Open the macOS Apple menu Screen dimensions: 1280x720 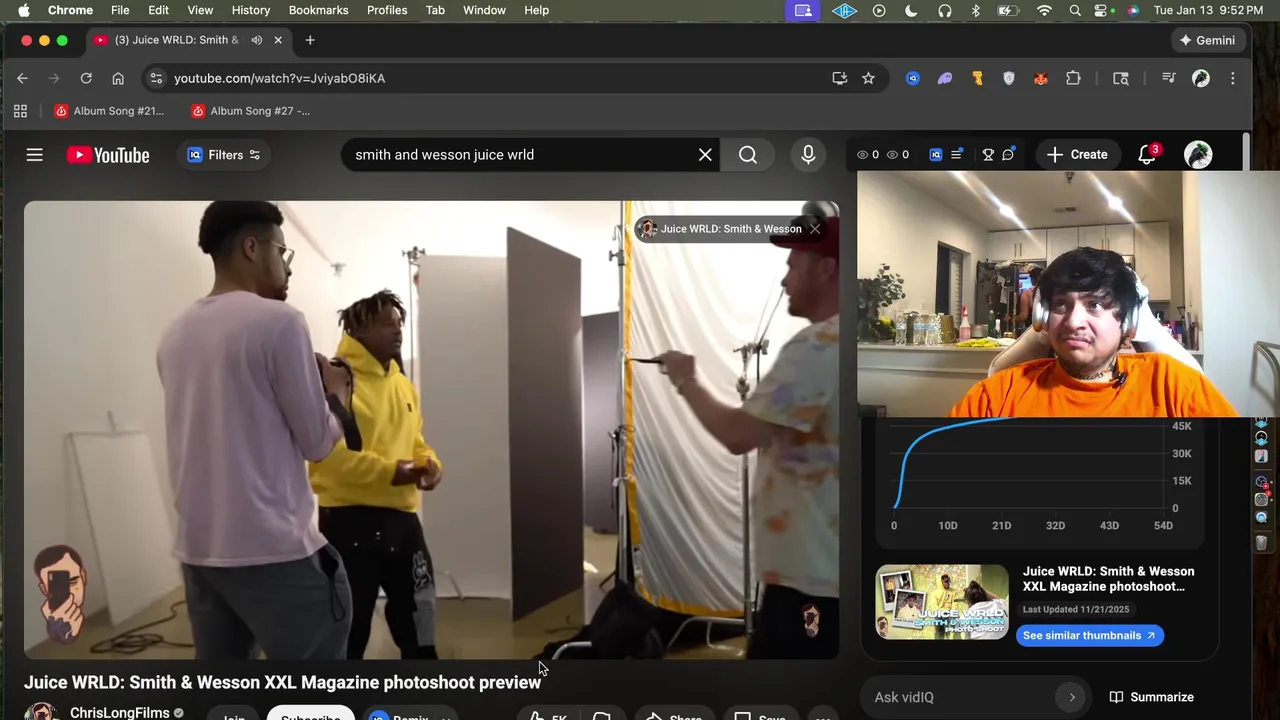(x=23, y=10)
